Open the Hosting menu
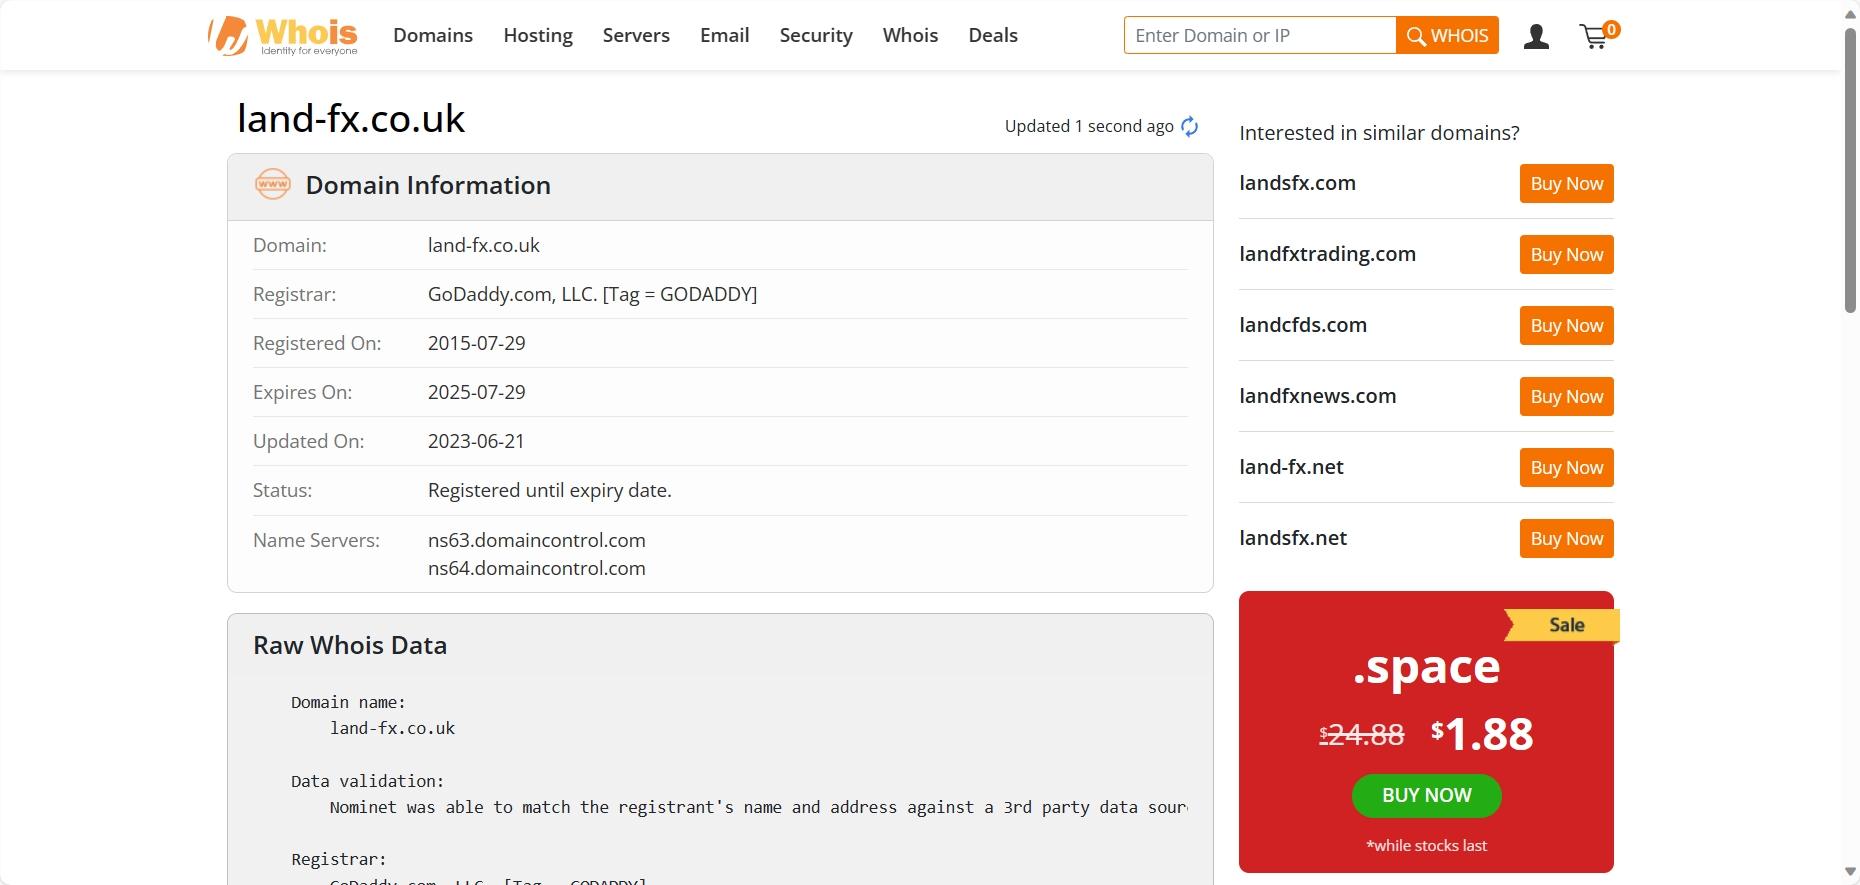Viewport: 1860px width, 885px height. [x=538, y=35]
